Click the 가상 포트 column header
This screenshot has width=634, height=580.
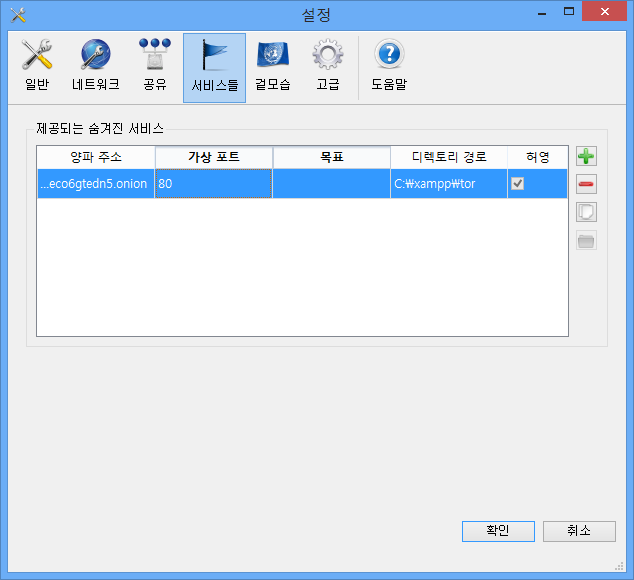pyautogui.click(x=213, y=157)
